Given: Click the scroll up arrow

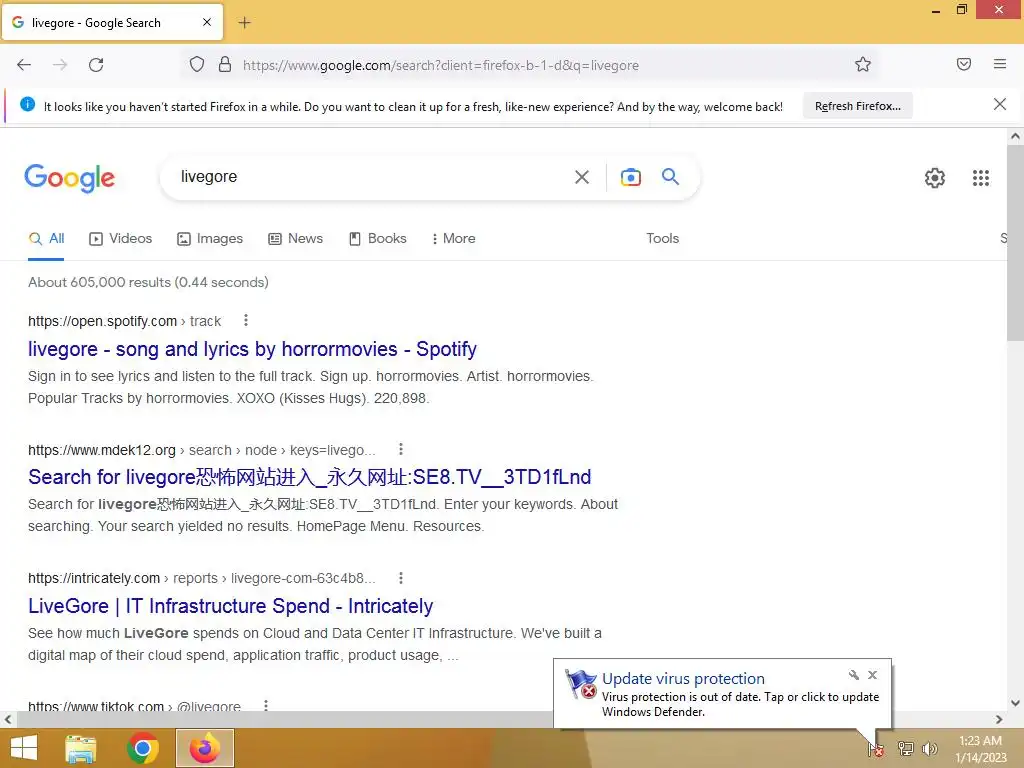Looking at the screenshot, I should point(1015,136).
